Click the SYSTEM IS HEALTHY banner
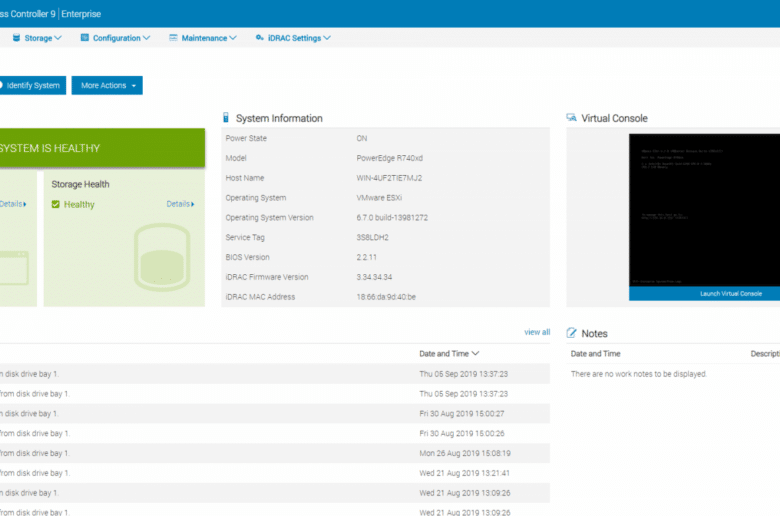This screenshot has height=516, width=780. coord(102,148)
